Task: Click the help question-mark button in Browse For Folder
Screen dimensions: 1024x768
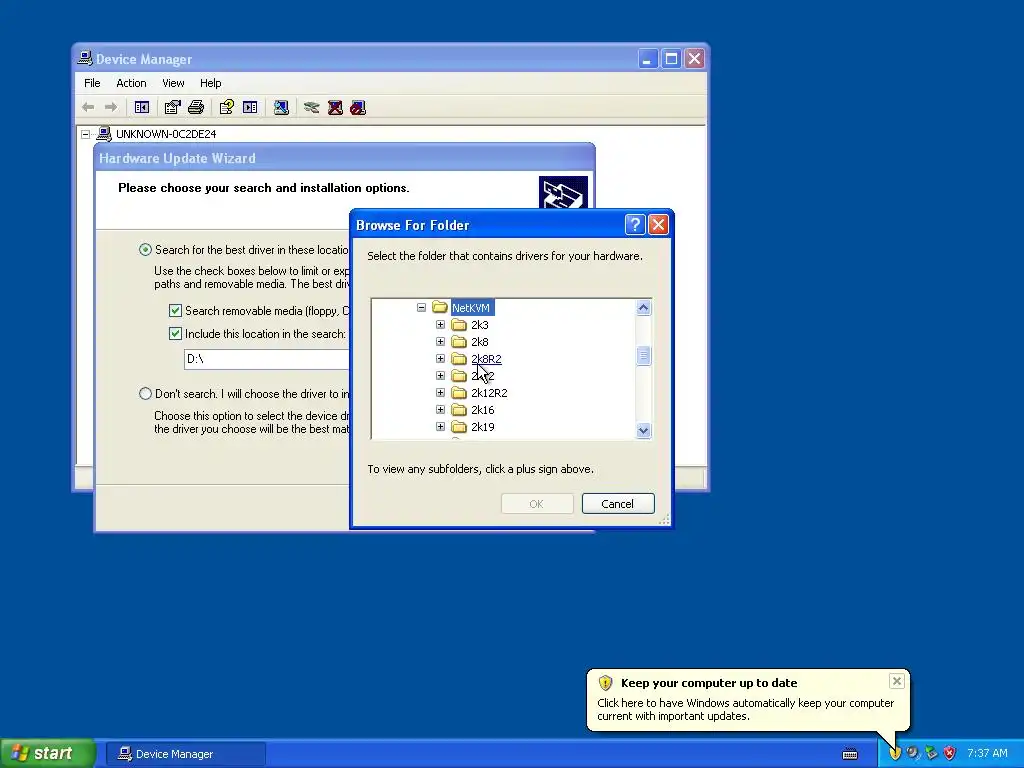Action: (x=635, y=225)
